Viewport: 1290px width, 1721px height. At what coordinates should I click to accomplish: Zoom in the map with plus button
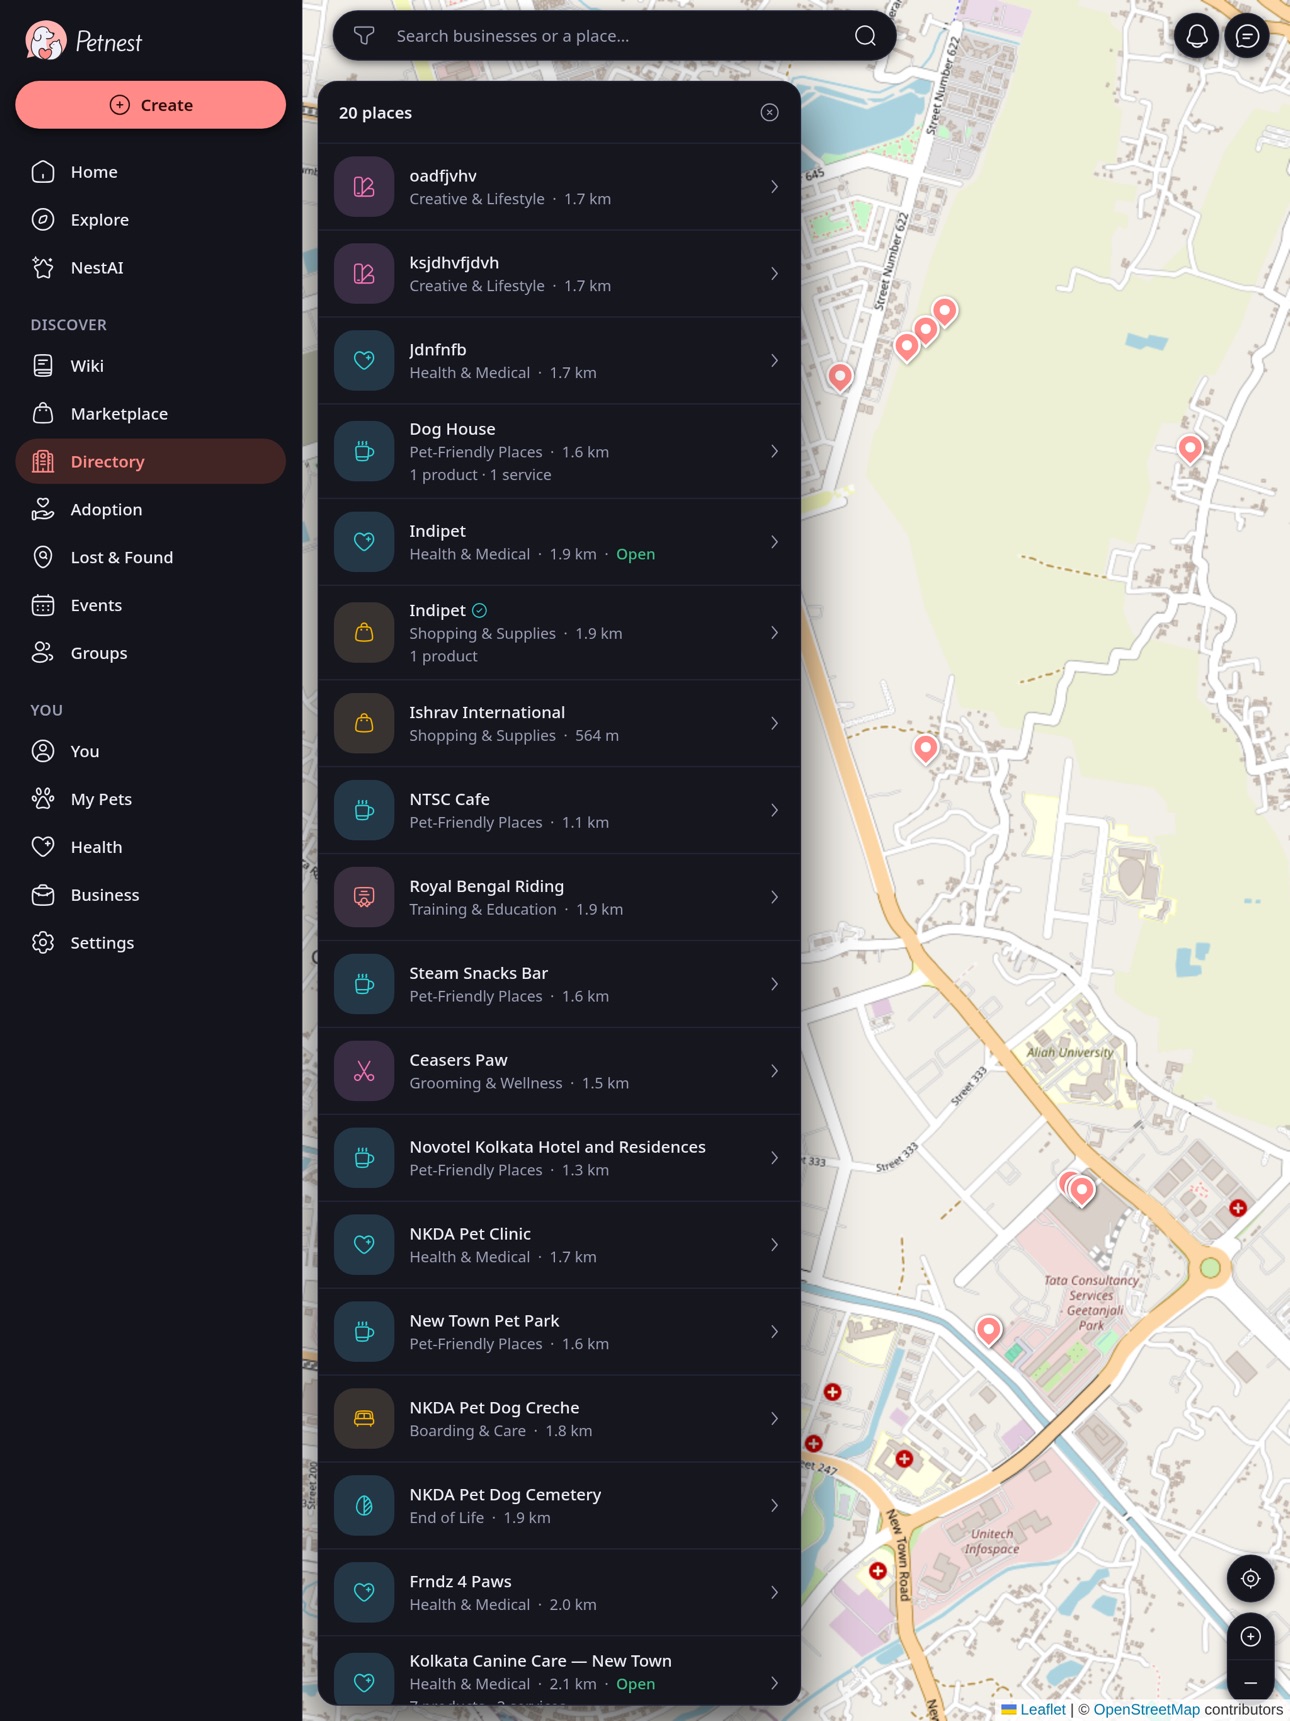1250,1636
